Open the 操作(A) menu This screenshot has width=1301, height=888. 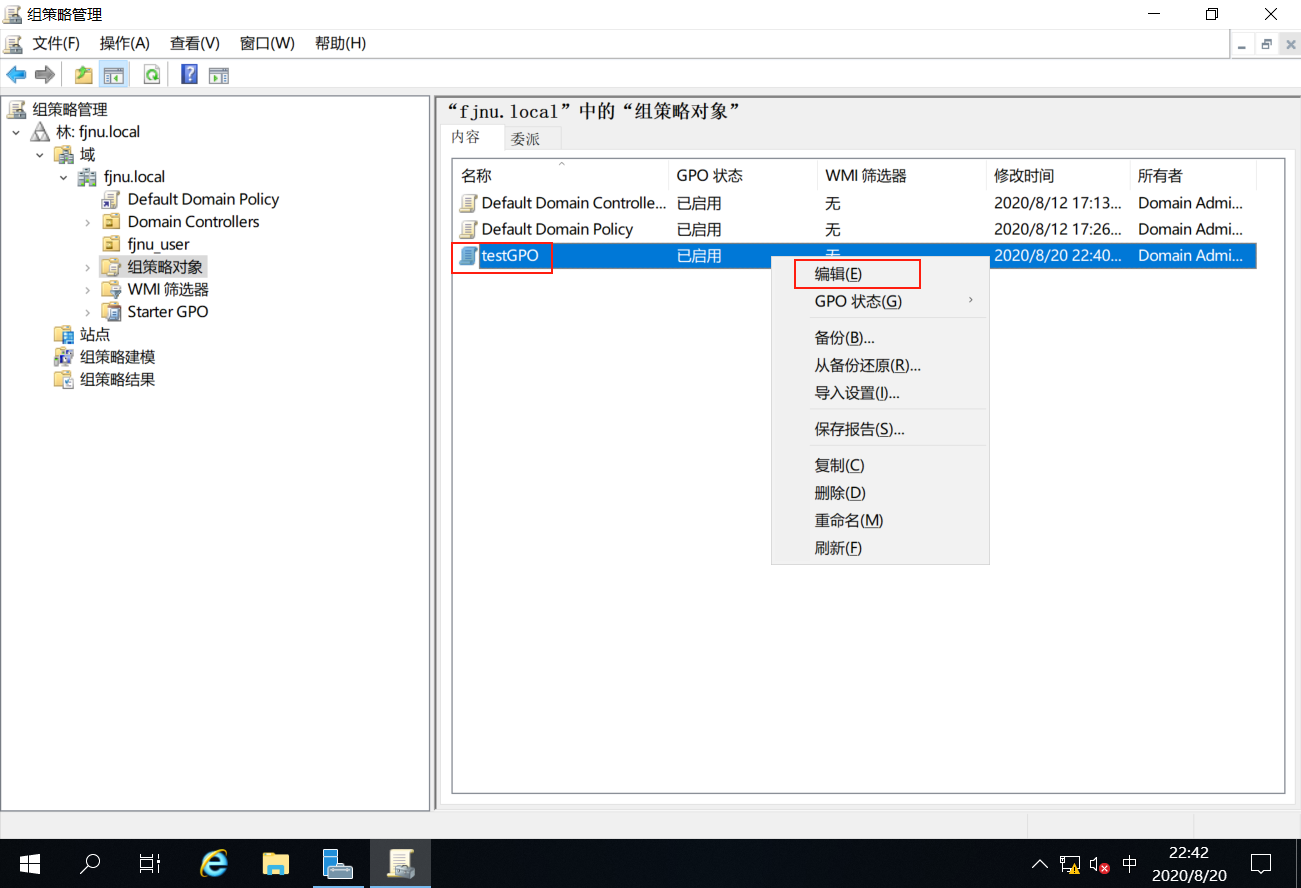pyautogui.click(x=125, y=43)
